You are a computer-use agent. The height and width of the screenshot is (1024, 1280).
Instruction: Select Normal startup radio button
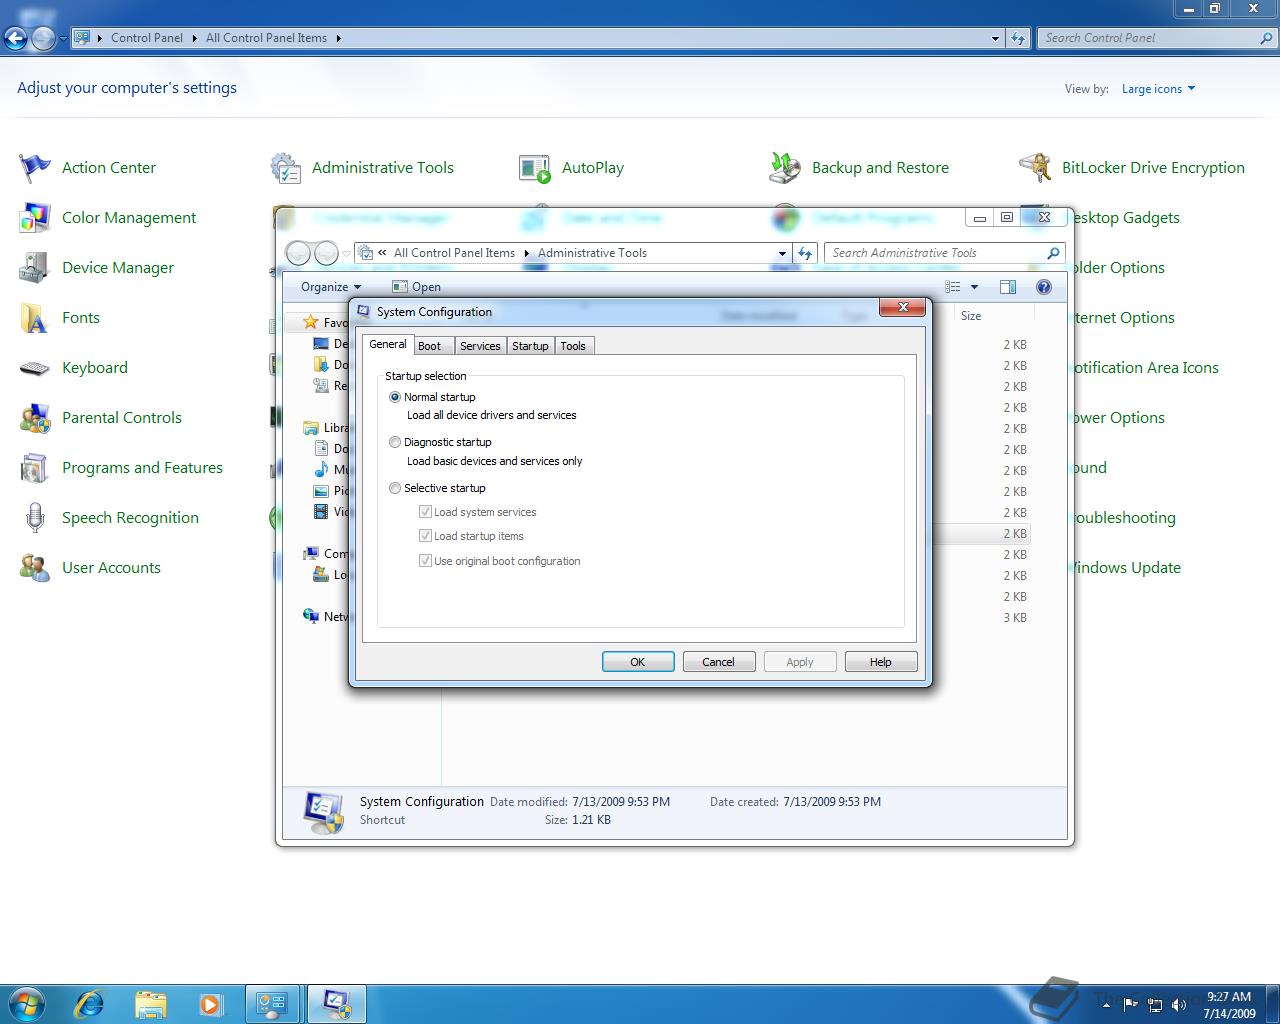[x=395, y=397]
